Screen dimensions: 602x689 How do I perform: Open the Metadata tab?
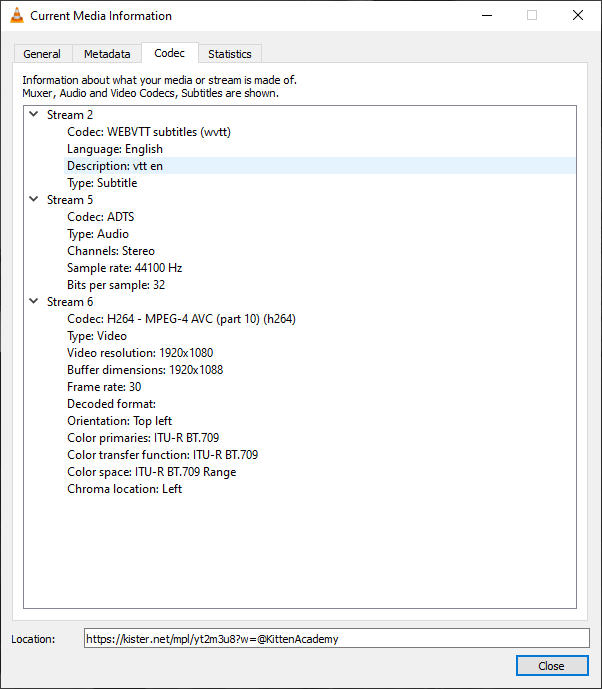coord(106,54)
